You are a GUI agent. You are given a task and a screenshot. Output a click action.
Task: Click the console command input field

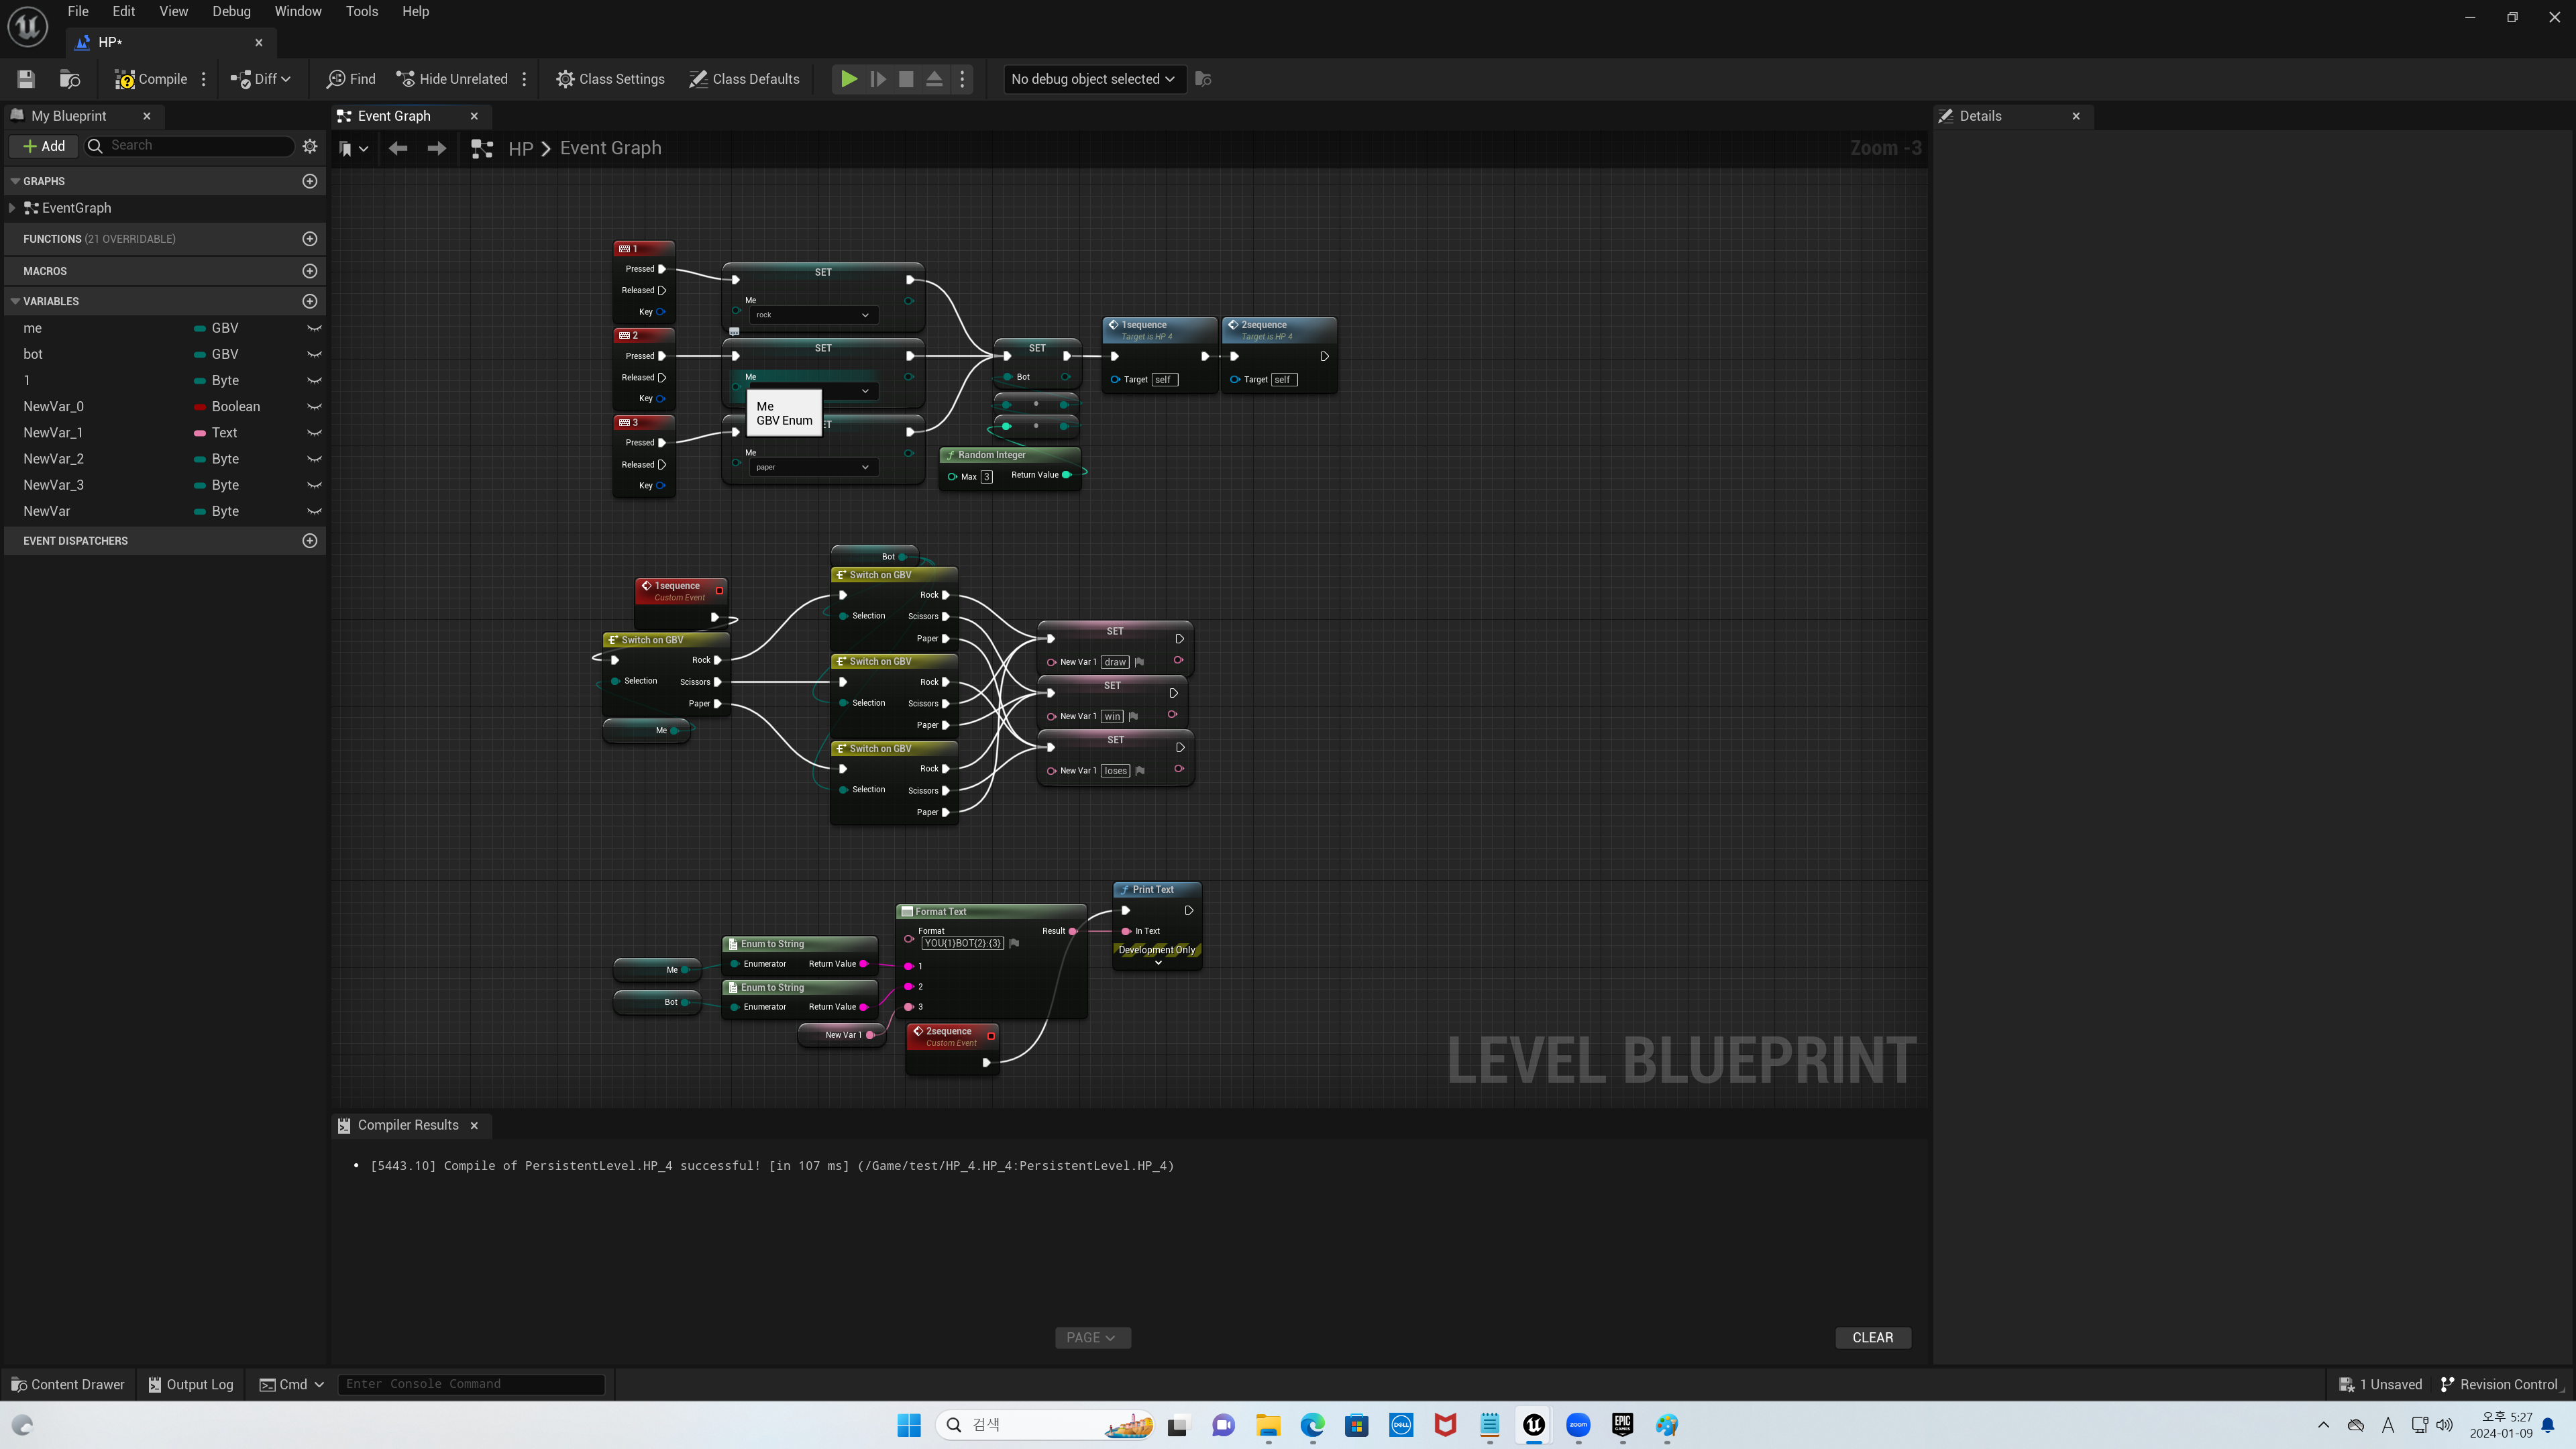coord(471,1384)
